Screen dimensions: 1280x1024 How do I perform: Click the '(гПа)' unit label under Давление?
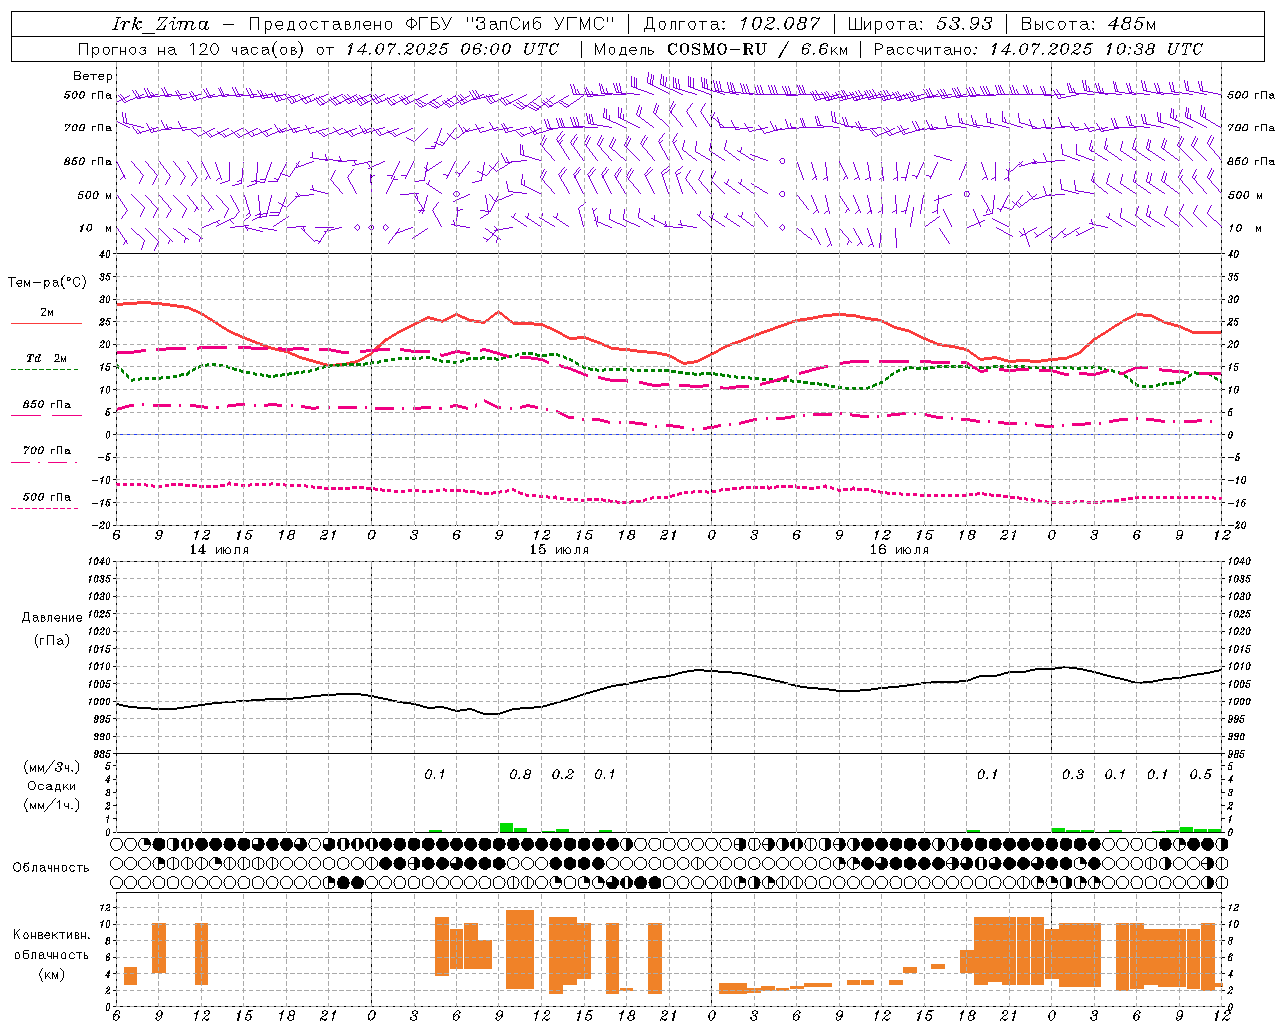click(52, 640)
